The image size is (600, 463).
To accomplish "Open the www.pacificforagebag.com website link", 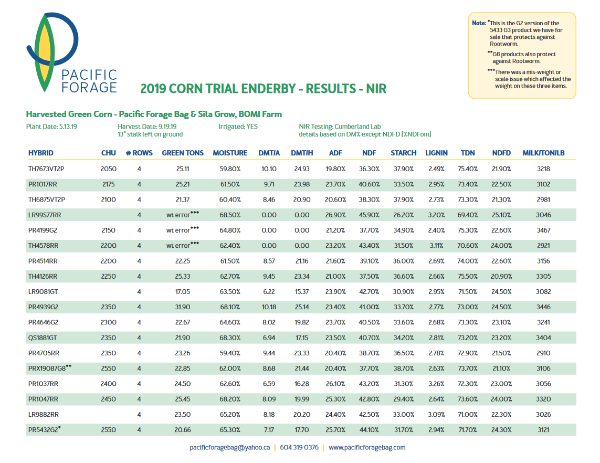I will pos(367,447).
